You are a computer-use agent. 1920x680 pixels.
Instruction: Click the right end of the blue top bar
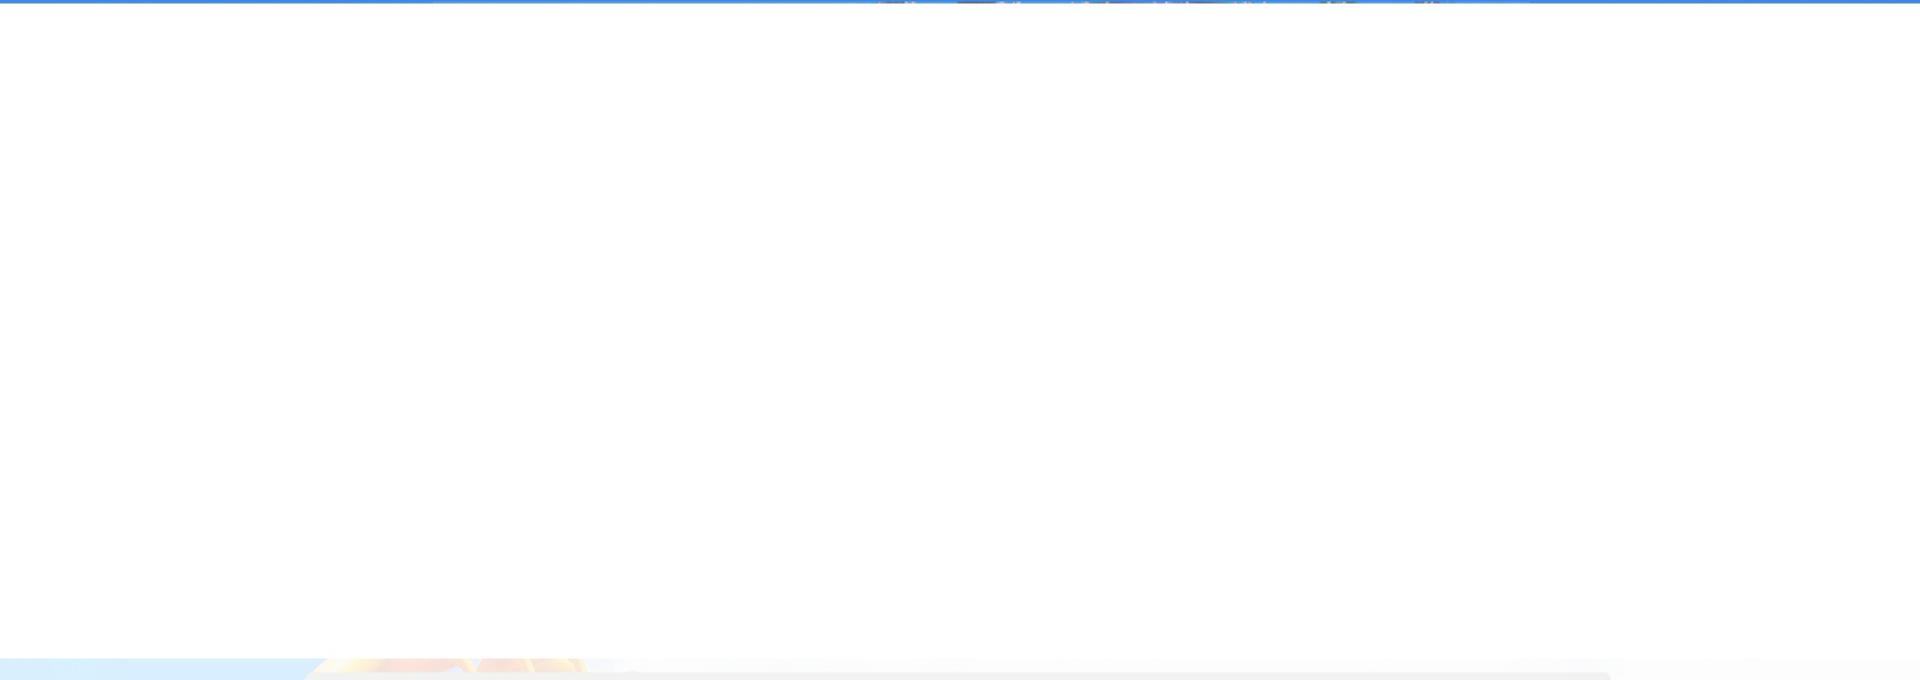coord(1905,1)
